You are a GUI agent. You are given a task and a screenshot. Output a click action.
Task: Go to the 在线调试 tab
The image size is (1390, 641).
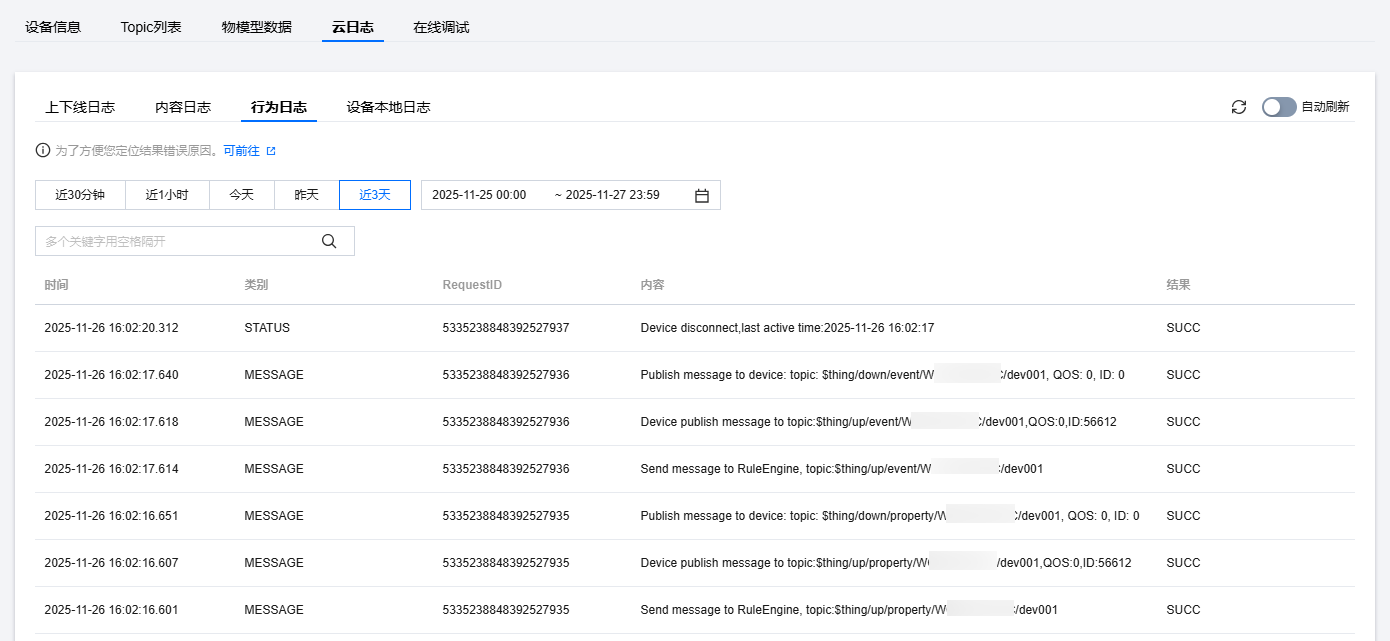(x=441, y=27)
